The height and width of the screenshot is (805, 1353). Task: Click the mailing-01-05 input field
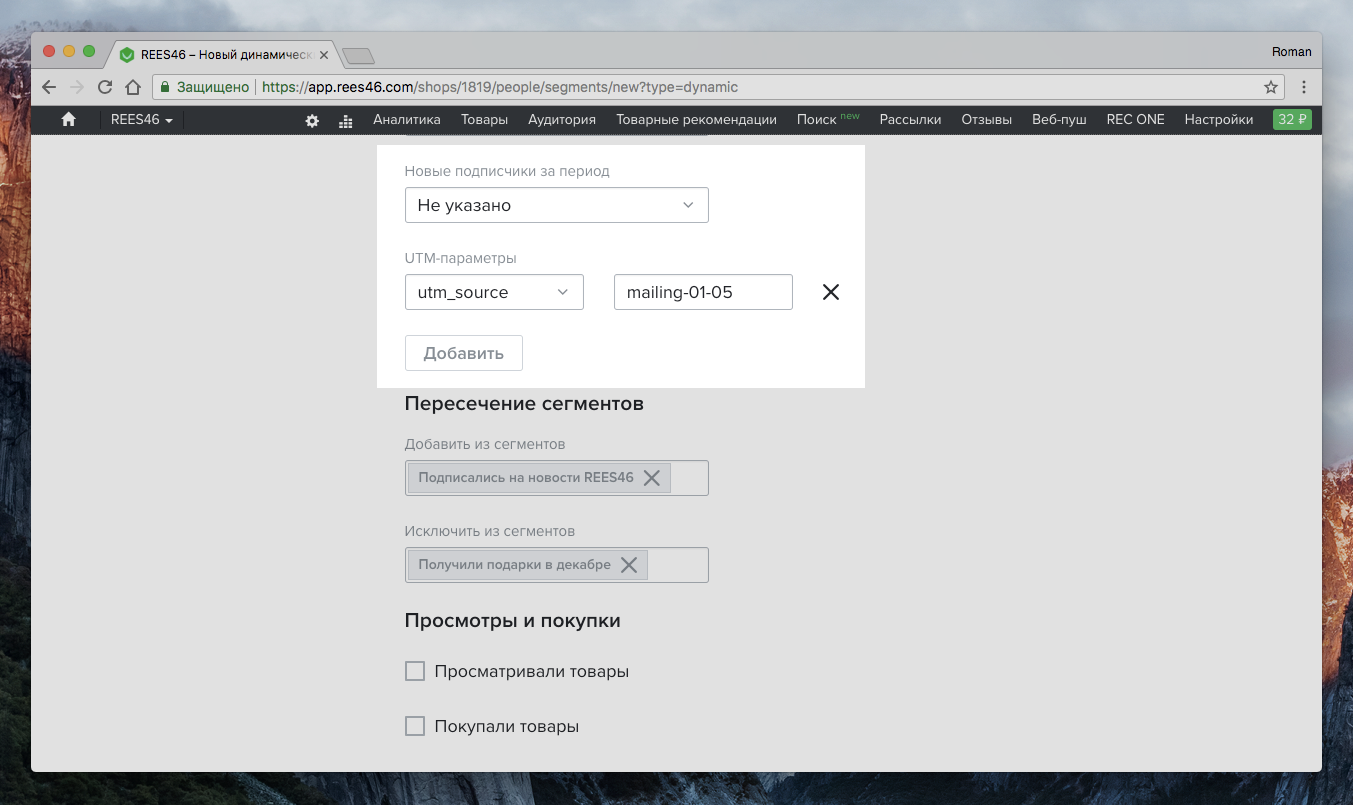tap(703, 291)
